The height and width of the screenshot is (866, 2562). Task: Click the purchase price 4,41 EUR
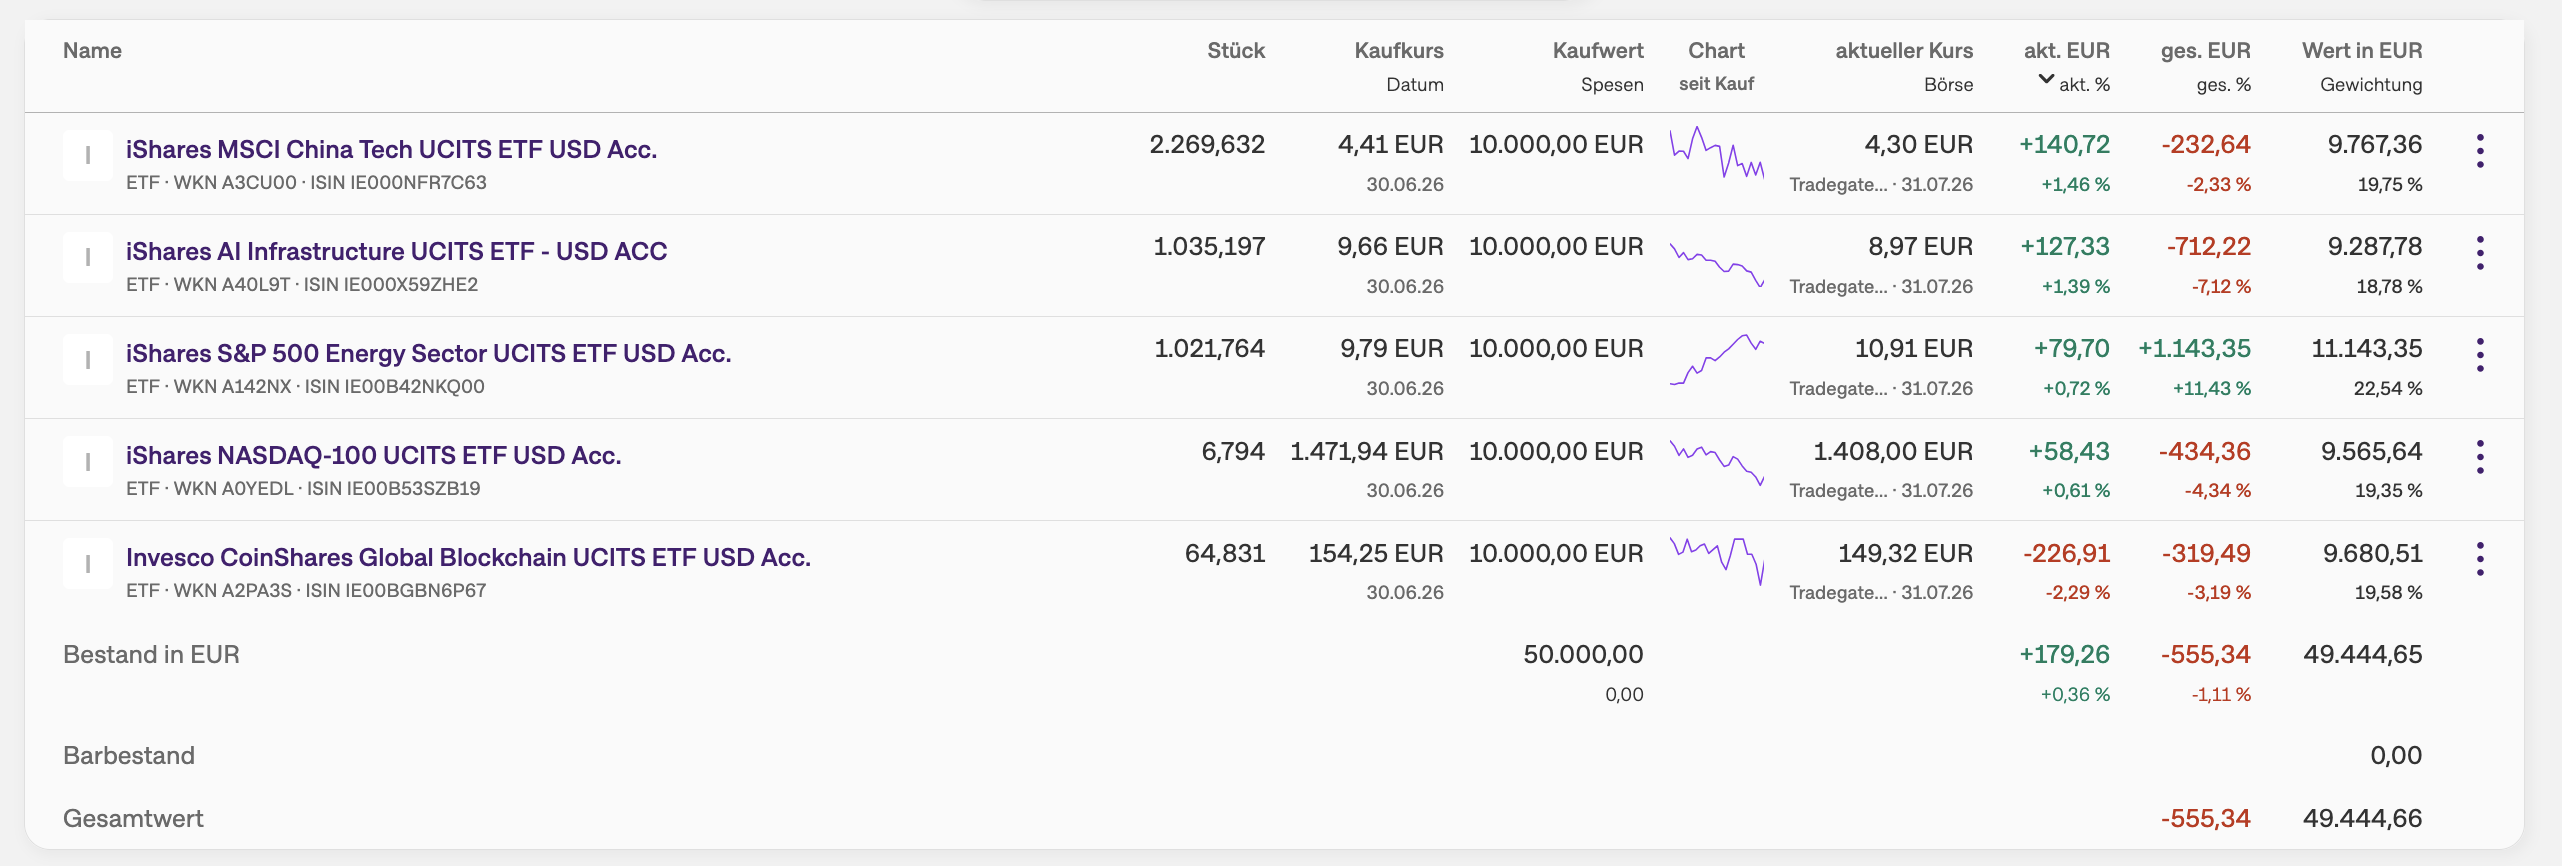[x=1391, y=145]
